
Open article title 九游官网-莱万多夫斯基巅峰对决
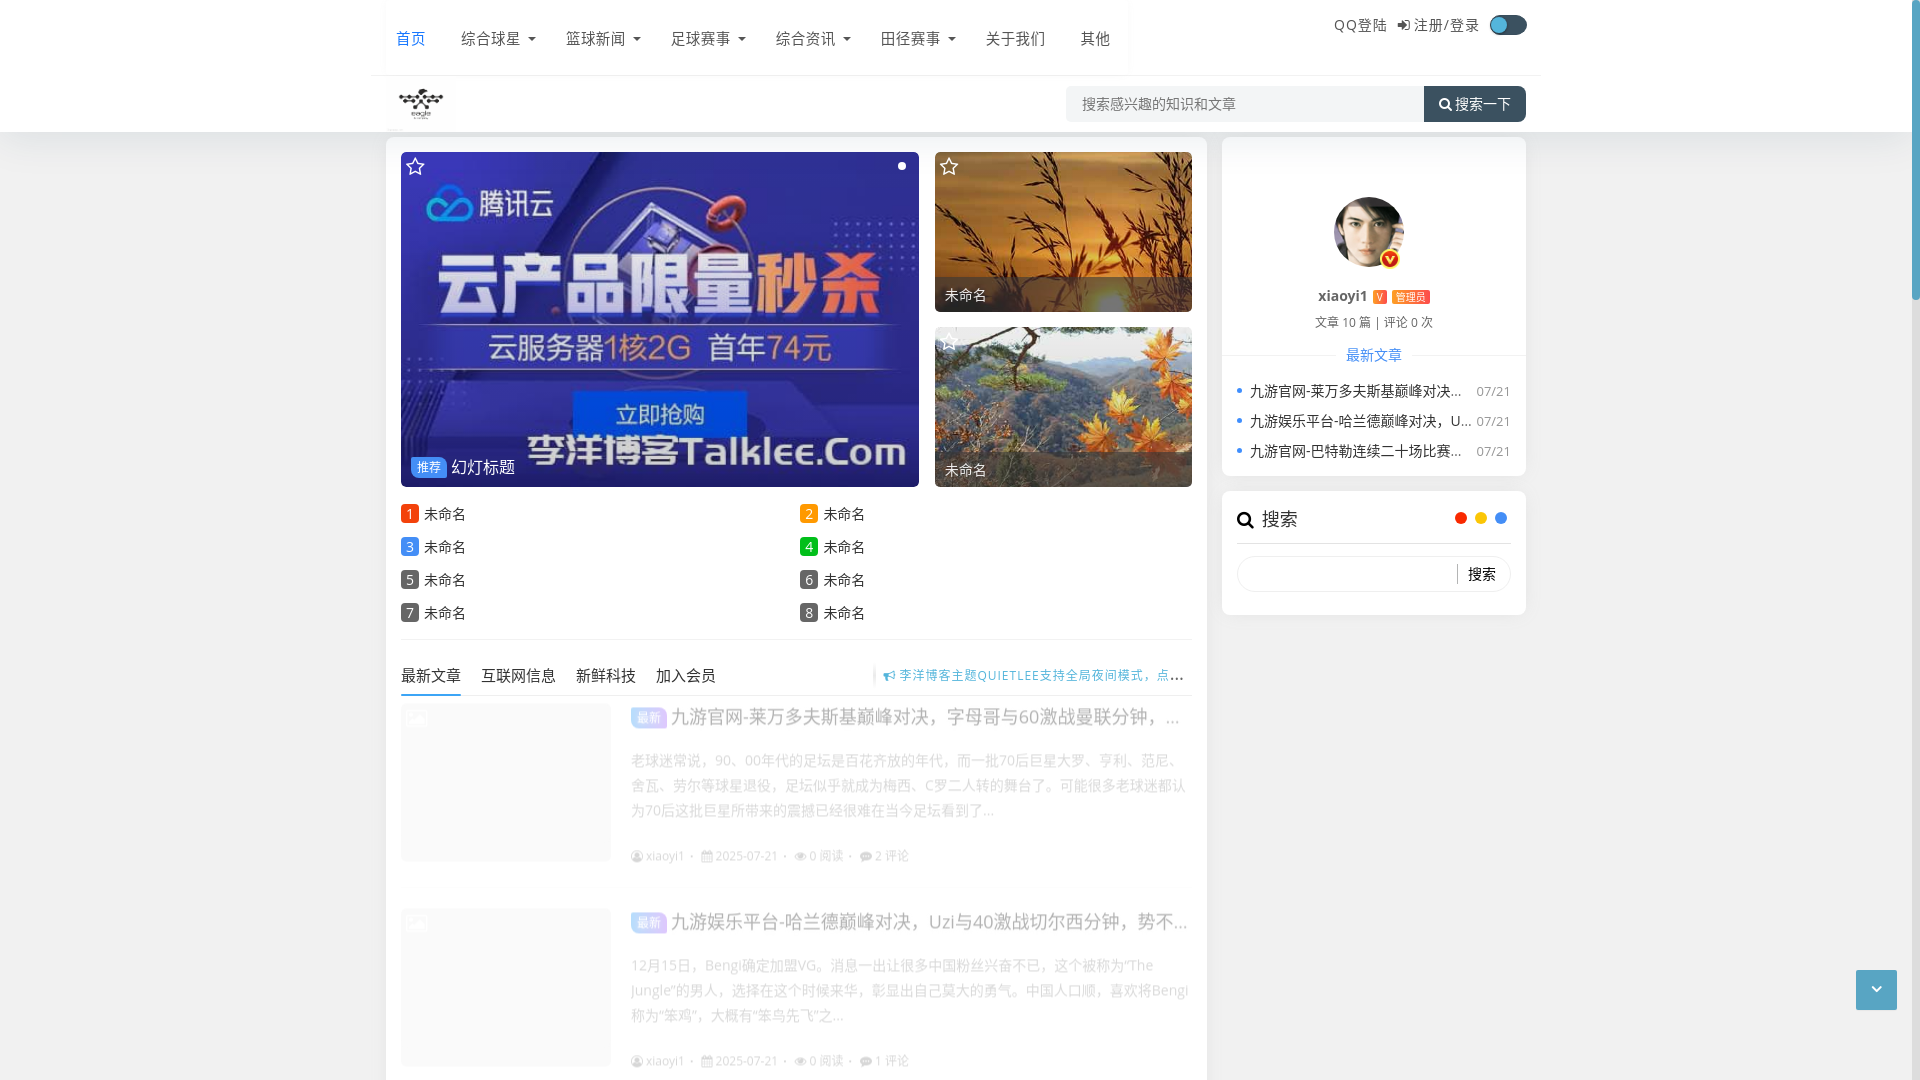pyautogui.click(x=925, y=717)
